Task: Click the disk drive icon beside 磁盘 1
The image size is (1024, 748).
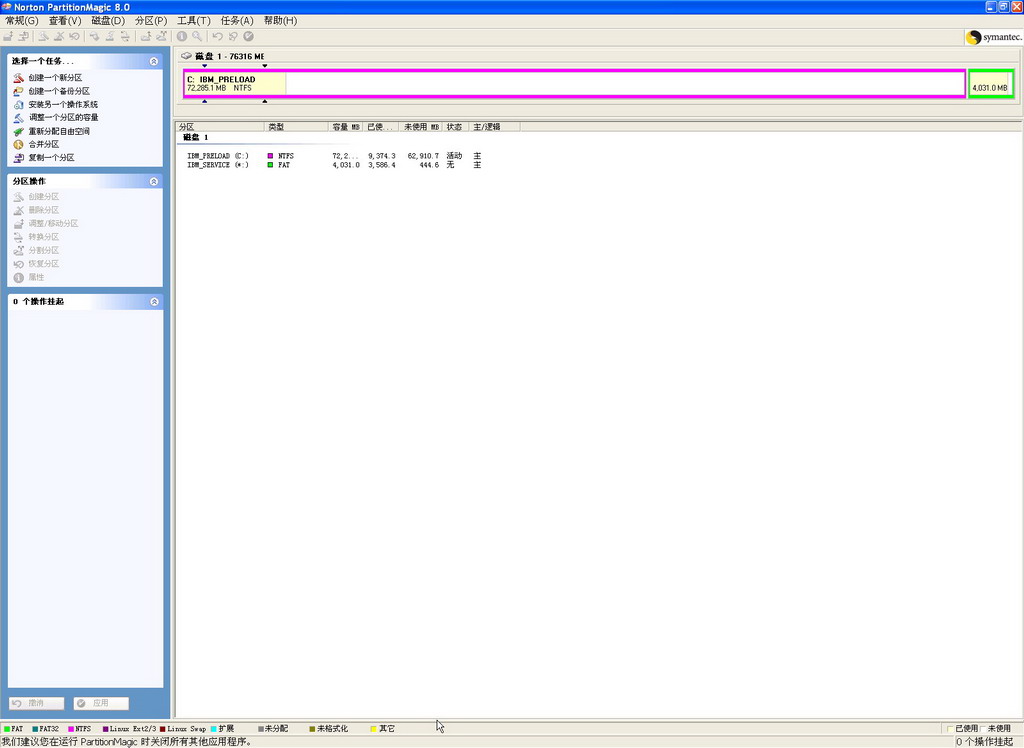Action: (x=186, y=56)
